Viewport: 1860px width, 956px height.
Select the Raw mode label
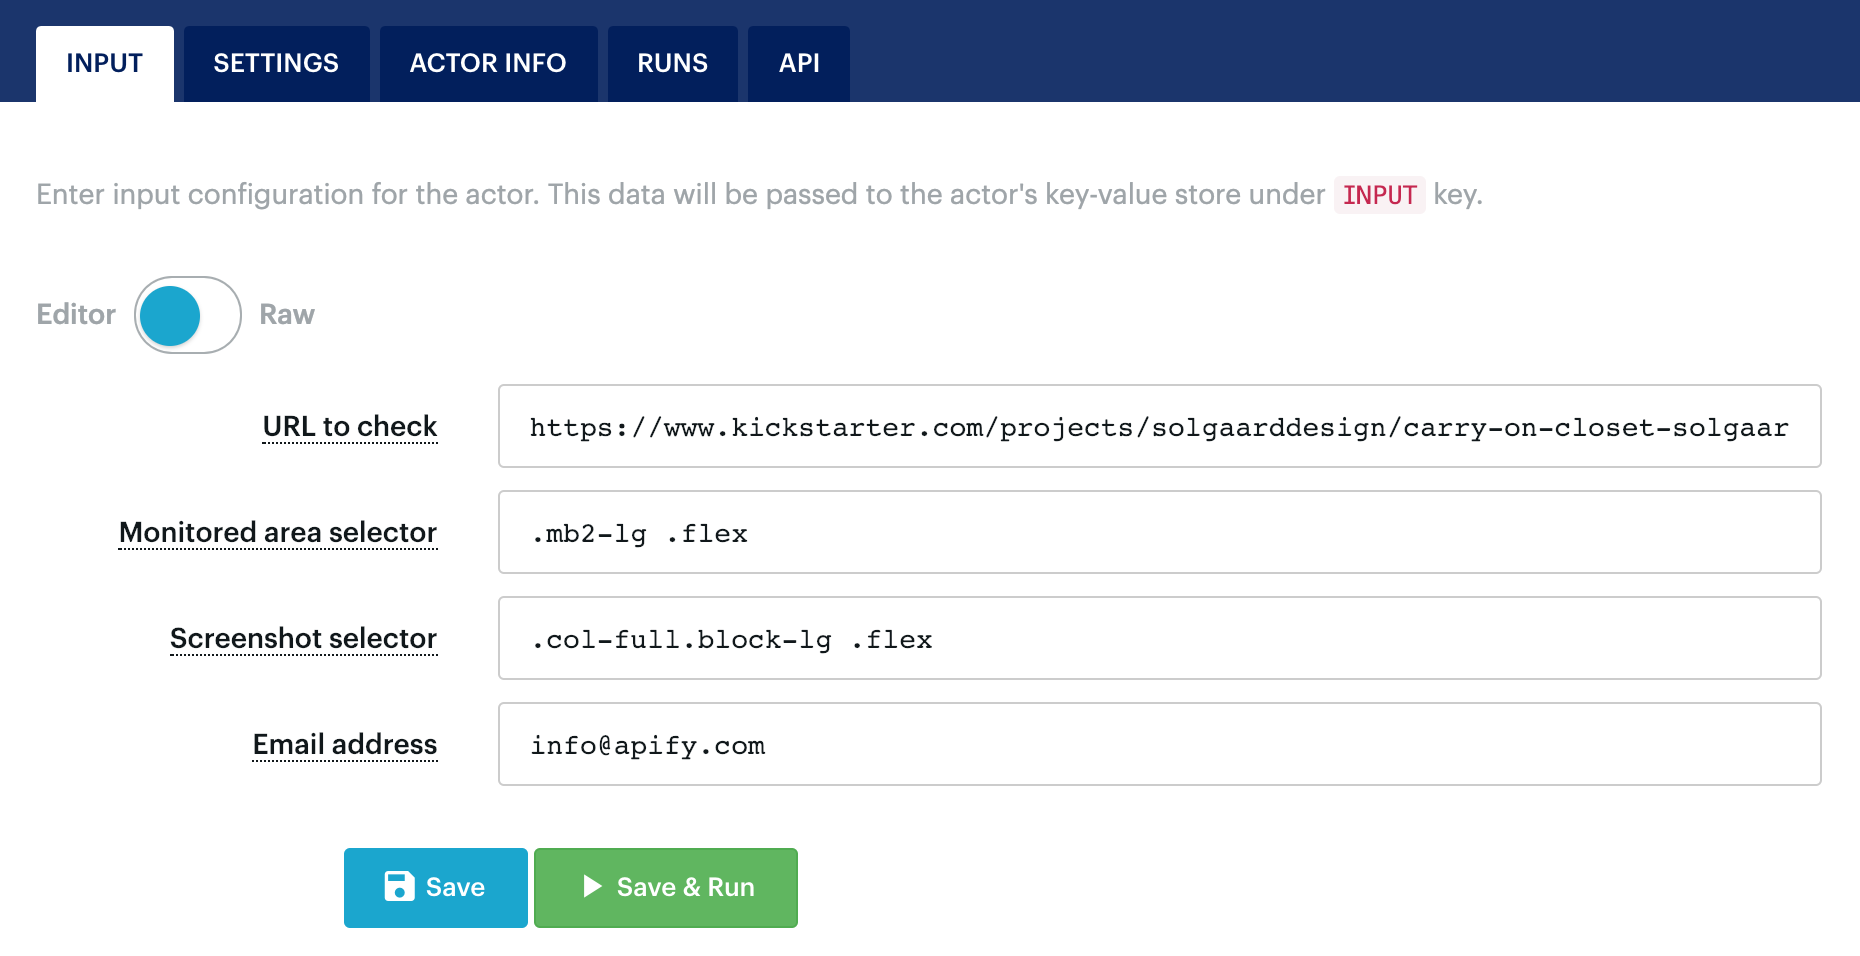(287, 314)
